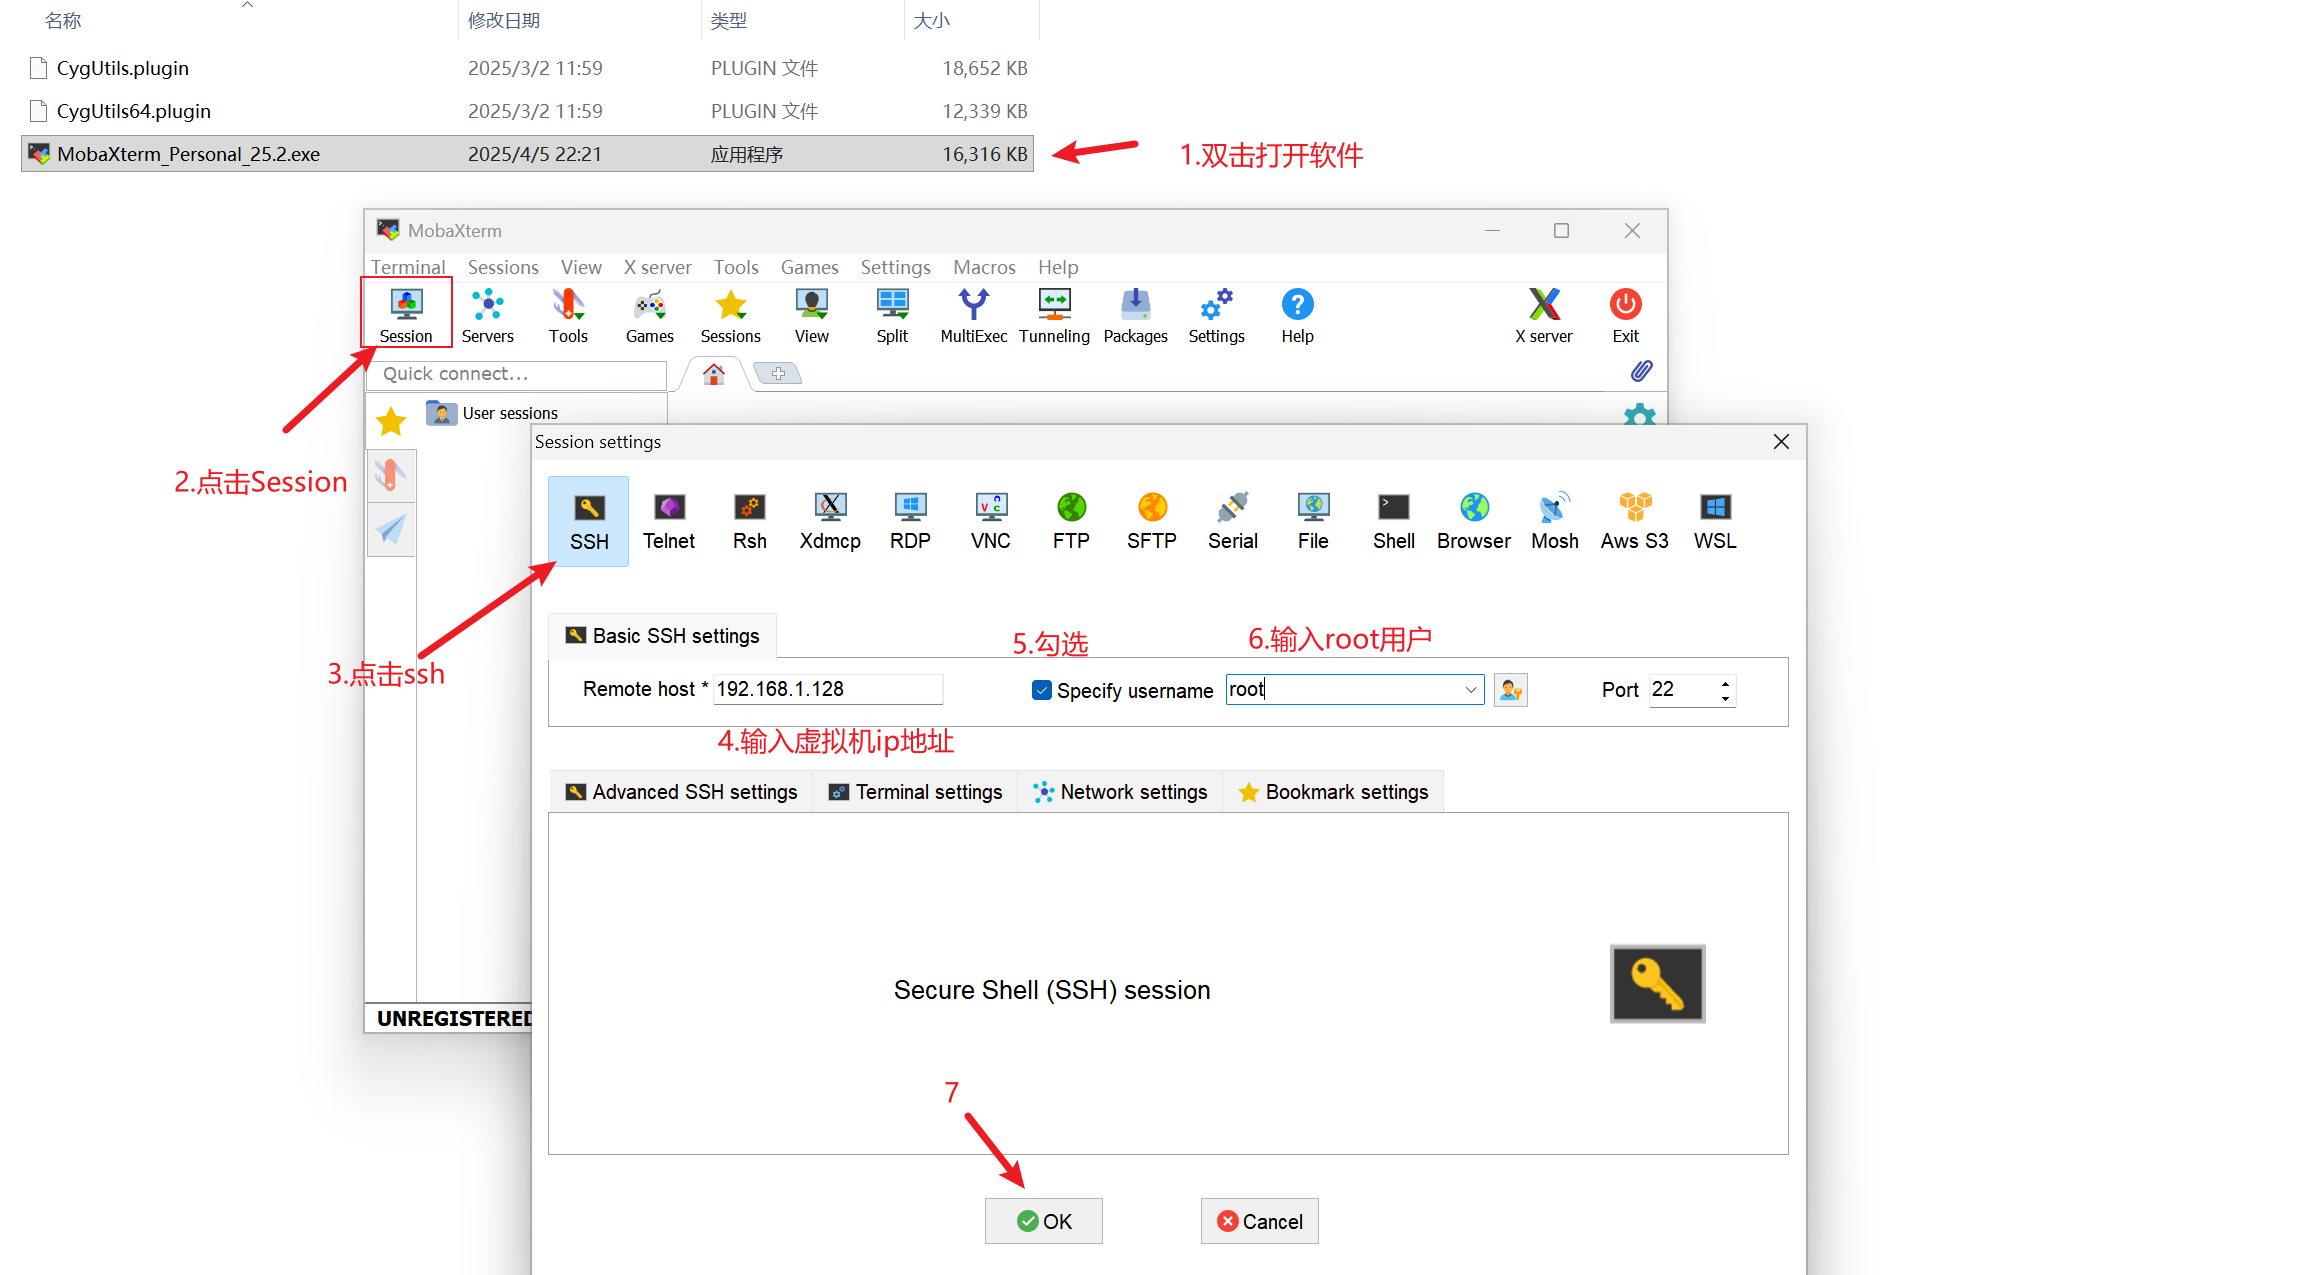
Task: Click the paperclip icon in MobaXterm
Action: coord(1641,371)
